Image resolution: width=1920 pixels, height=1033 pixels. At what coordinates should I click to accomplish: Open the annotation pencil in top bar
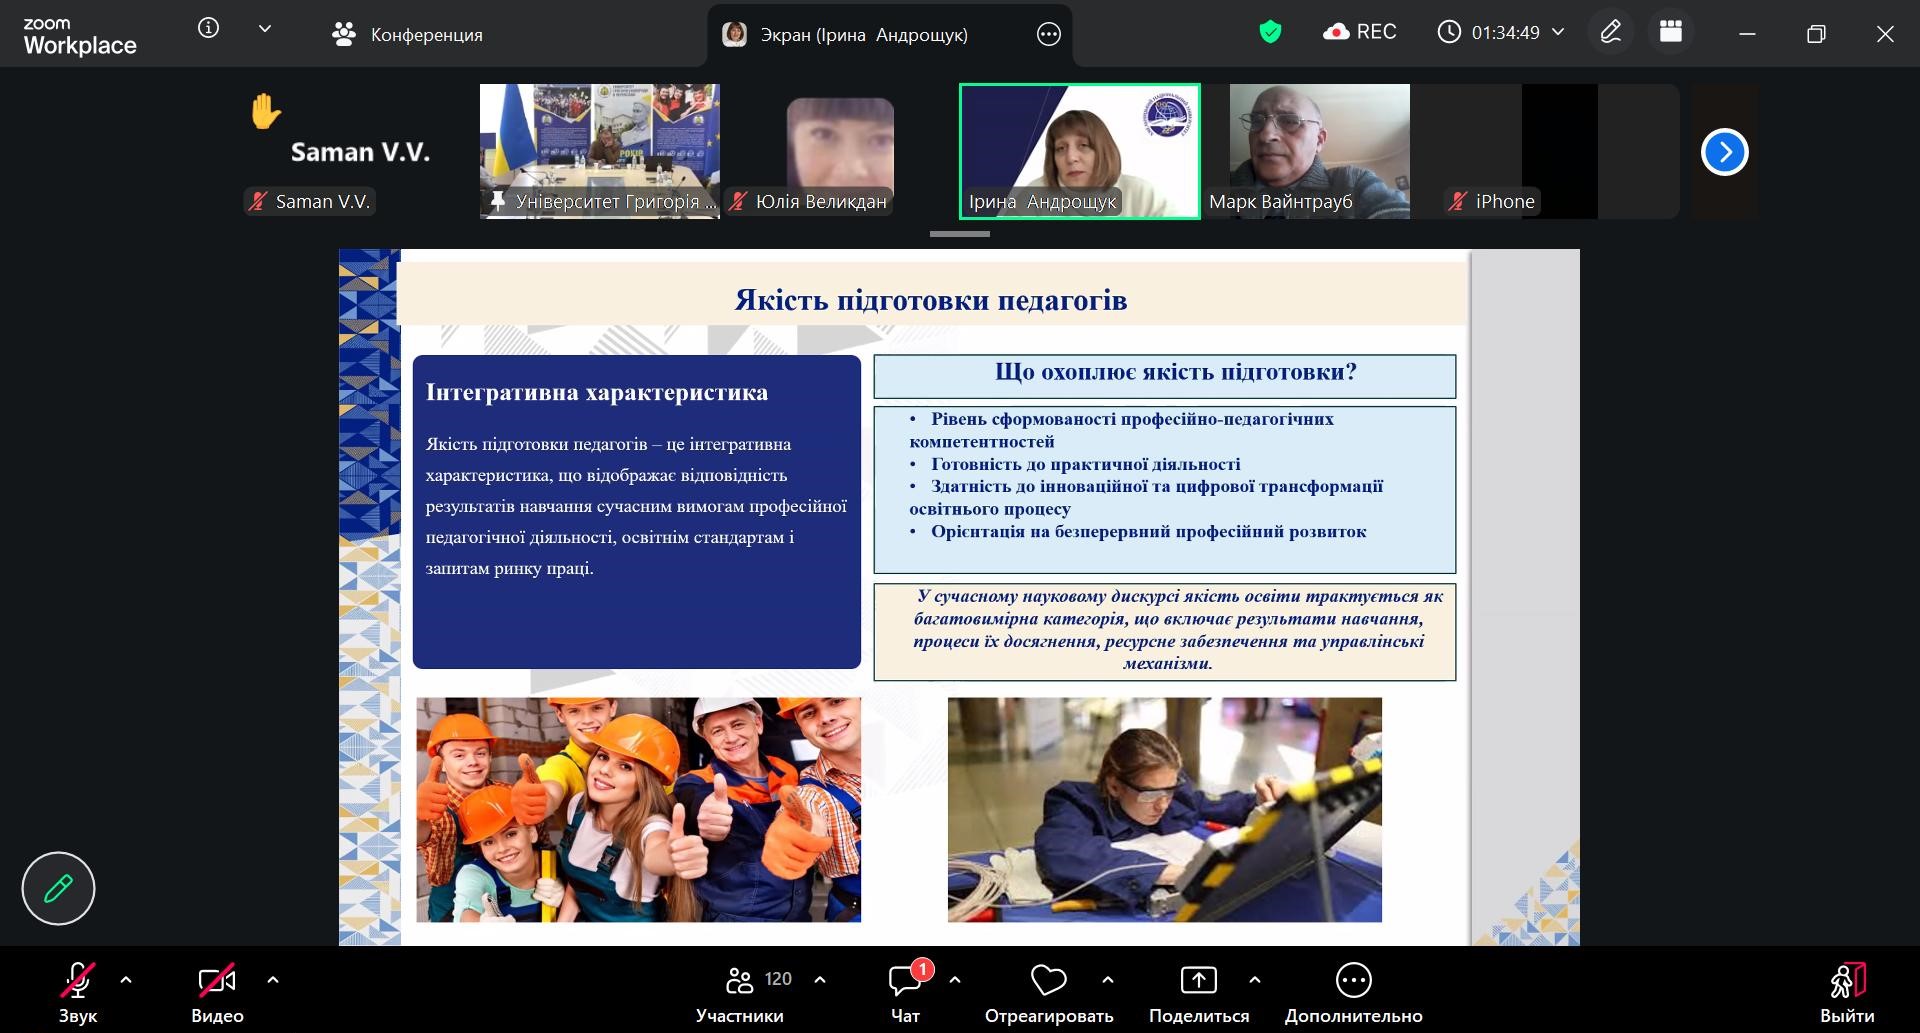1610,33
